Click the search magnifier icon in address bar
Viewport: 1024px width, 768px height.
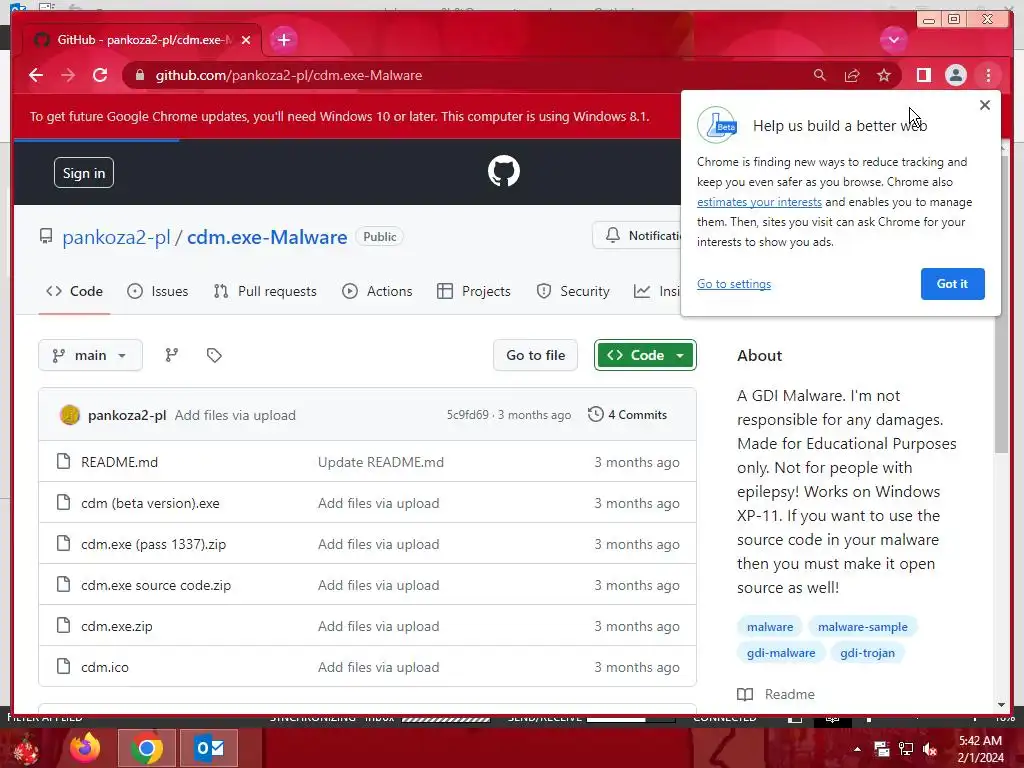tap(820, 75)
